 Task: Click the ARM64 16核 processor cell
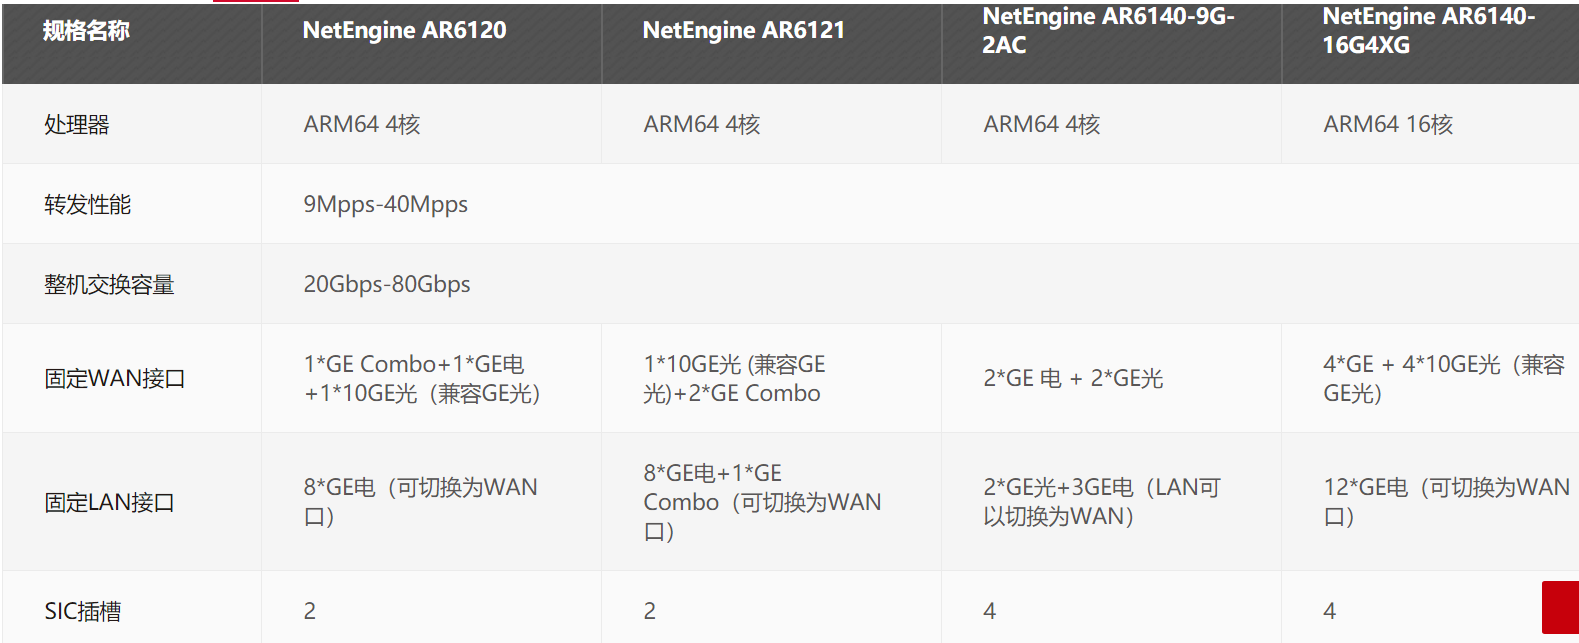click(x=1431, y=124)
